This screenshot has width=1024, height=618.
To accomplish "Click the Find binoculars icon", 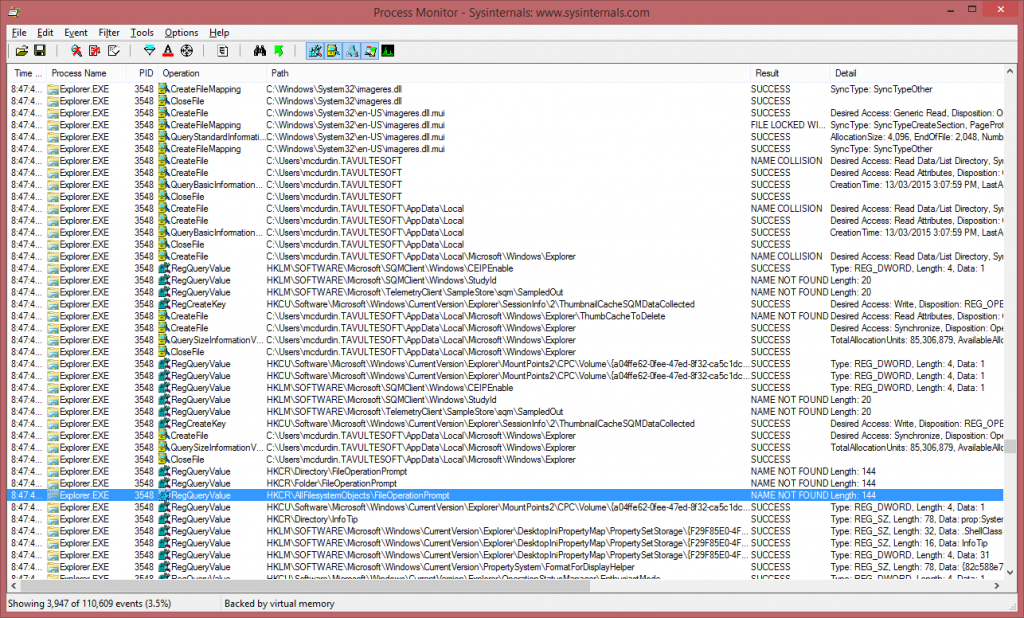I will (x=260, y=51).
